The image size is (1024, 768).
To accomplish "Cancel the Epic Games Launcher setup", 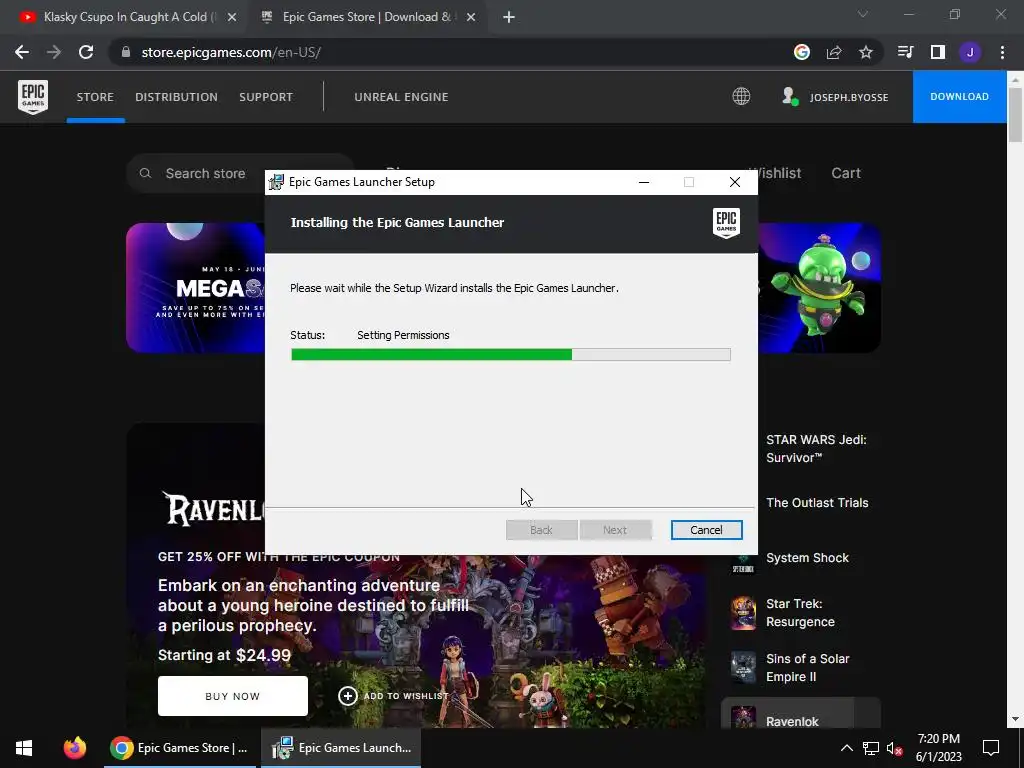I will [707, 530].
